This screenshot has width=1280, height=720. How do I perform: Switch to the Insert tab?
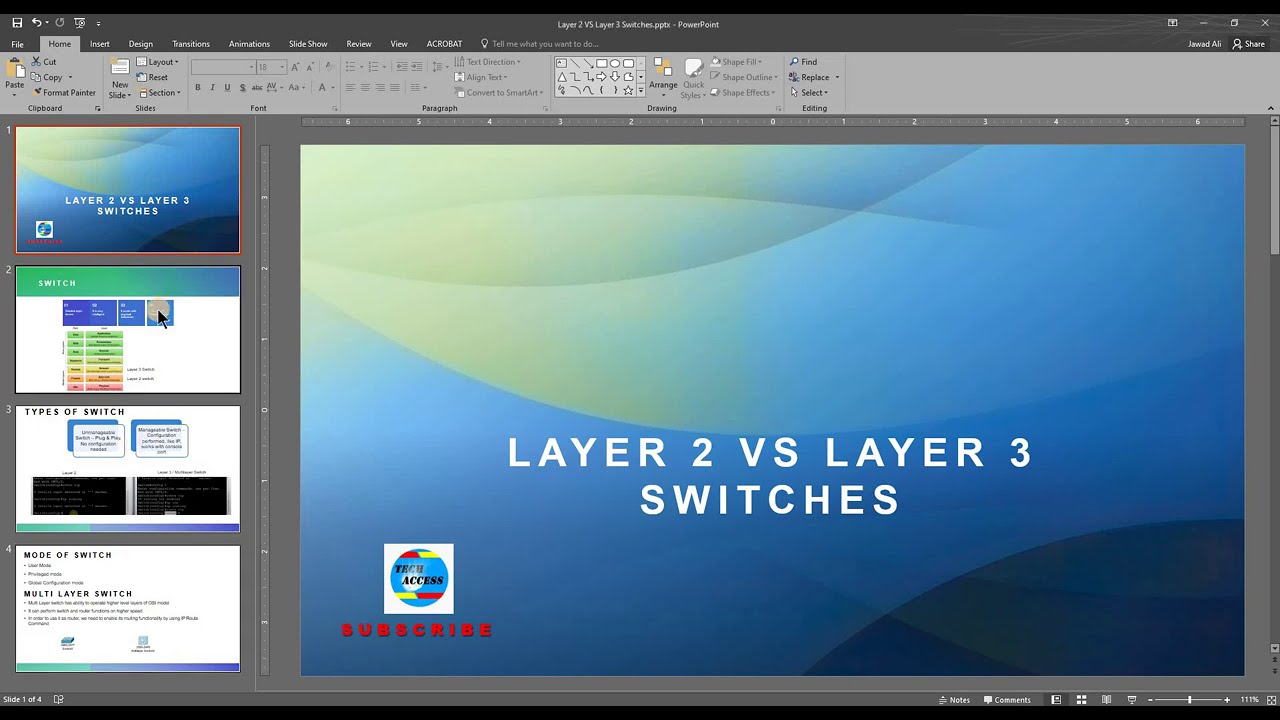[x=100, y=44]
